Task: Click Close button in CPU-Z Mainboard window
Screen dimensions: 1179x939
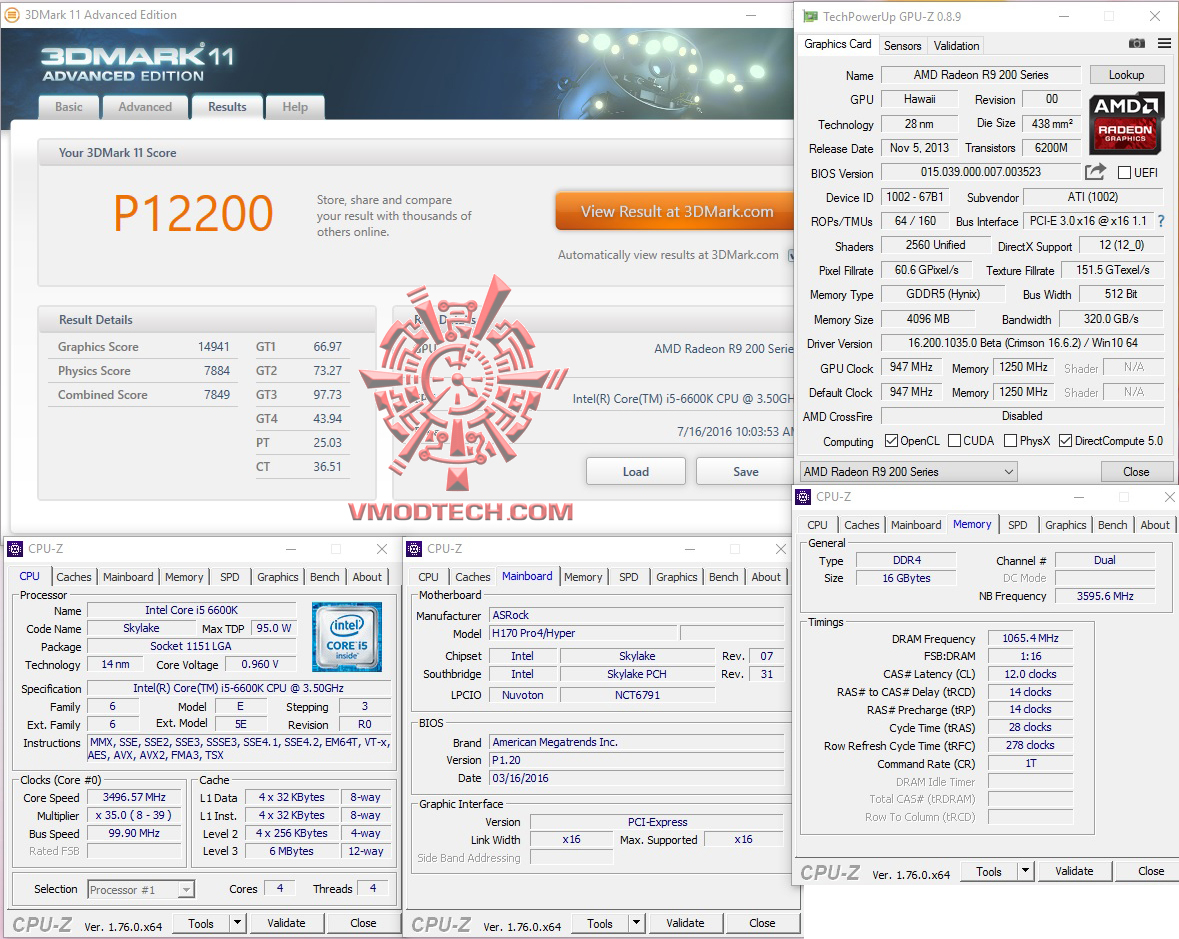Action: click(762, 922)
